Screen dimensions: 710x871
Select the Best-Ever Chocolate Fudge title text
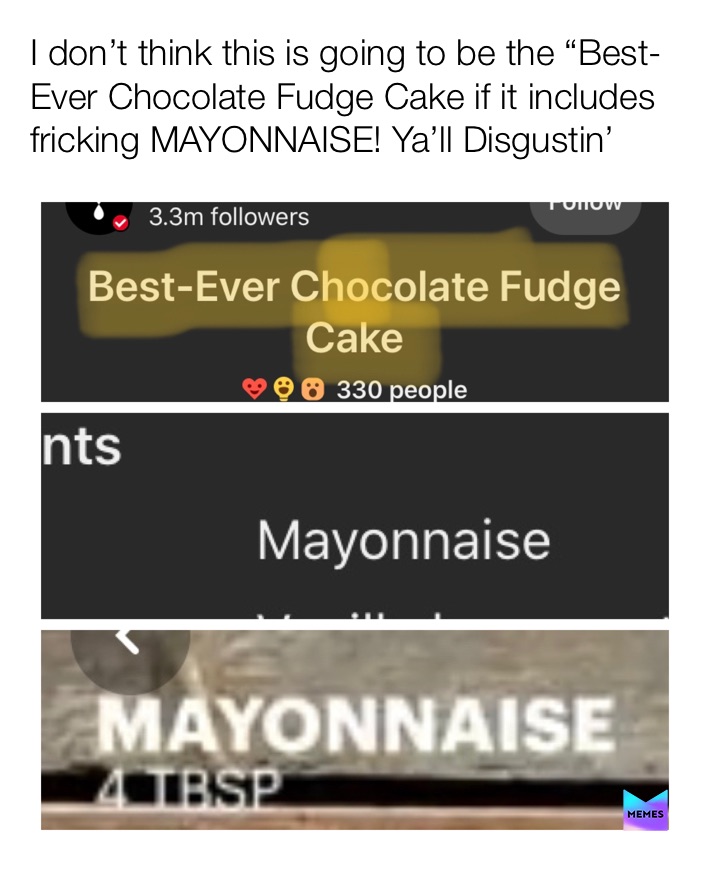tap(354, 287)
